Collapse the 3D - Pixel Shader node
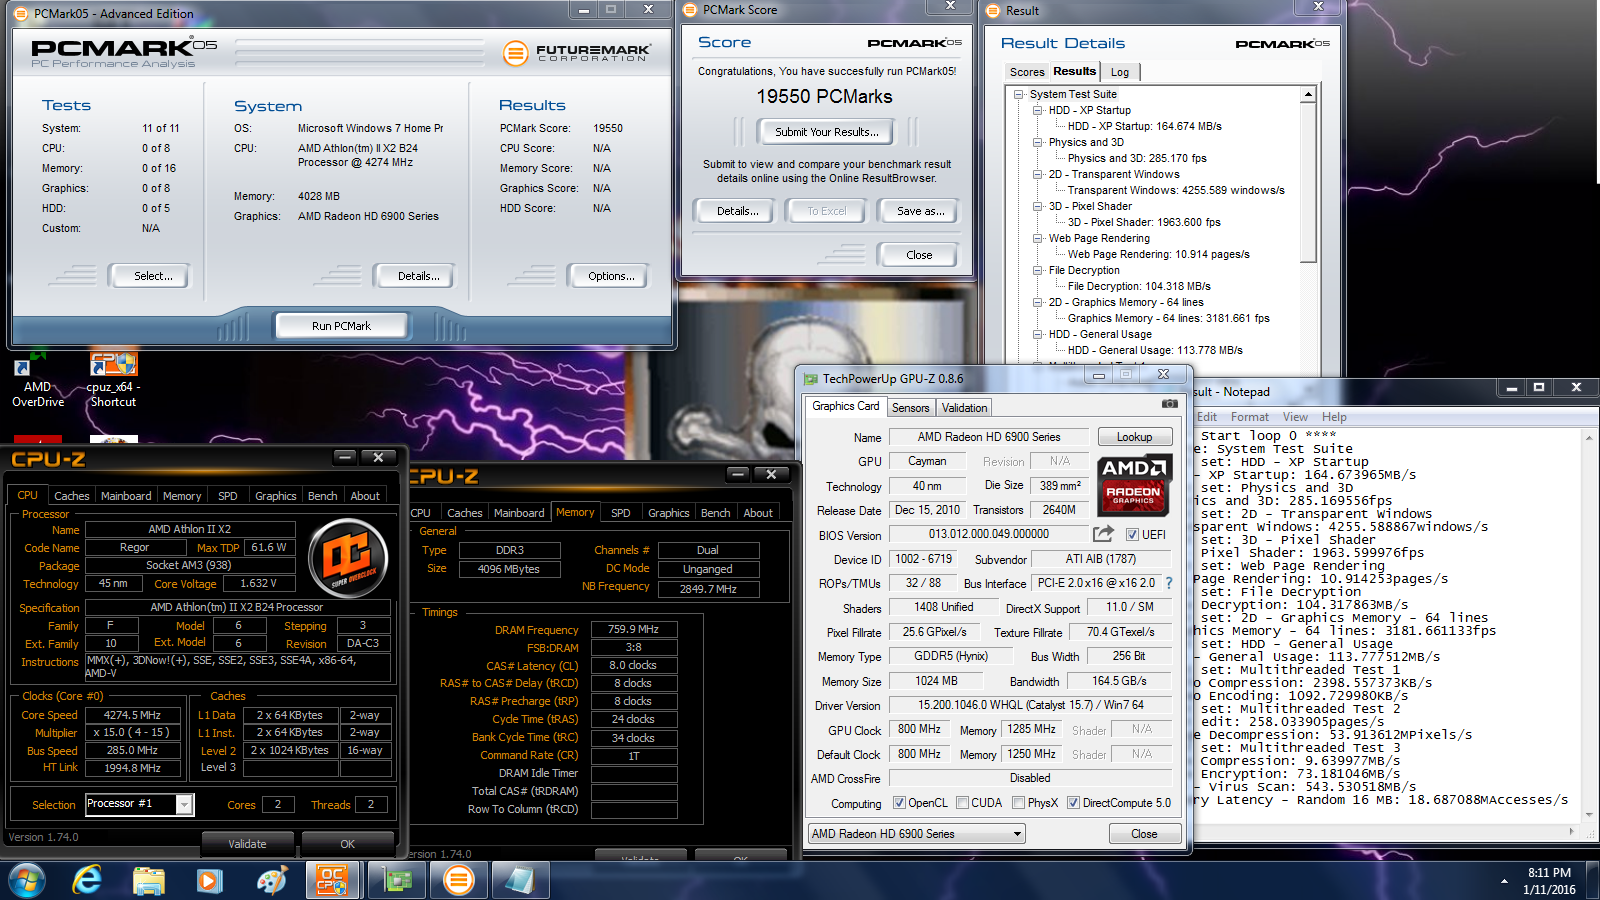Viewport: 1600px width, 900px height. point(1037,207)
